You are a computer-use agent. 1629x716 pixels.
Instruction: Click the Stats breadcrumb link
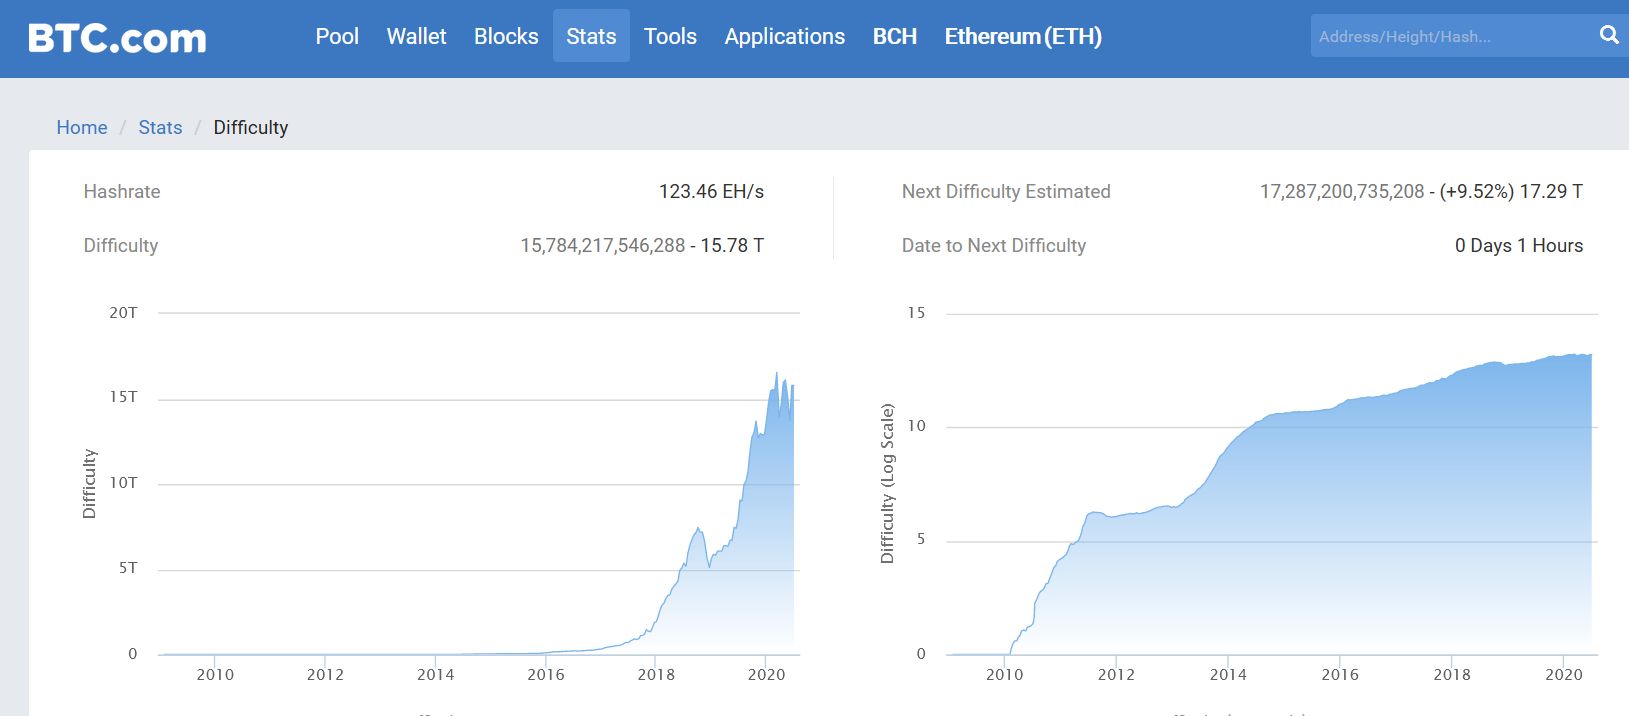[x=160, y=127]
